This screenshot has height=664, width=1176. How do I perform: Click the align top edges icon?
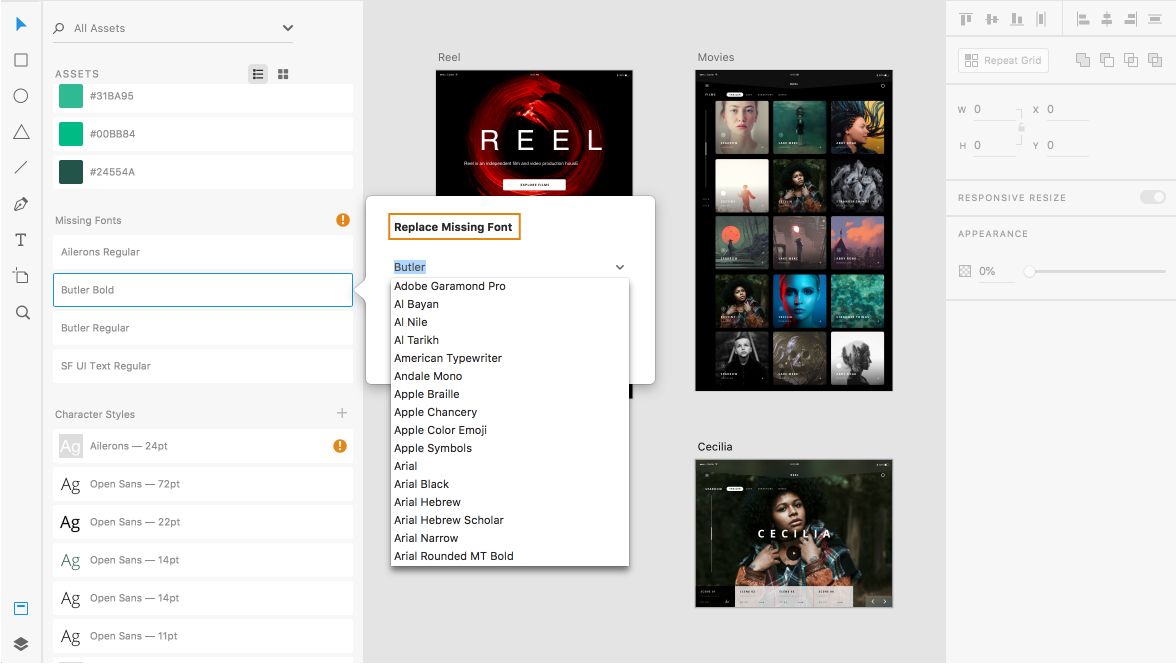tap(966, 20)
